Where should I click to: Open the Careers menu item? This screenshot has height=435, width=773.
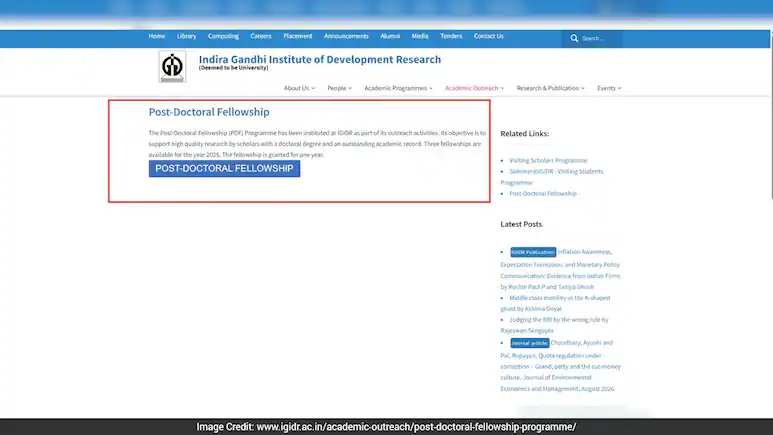coord(261,36)
